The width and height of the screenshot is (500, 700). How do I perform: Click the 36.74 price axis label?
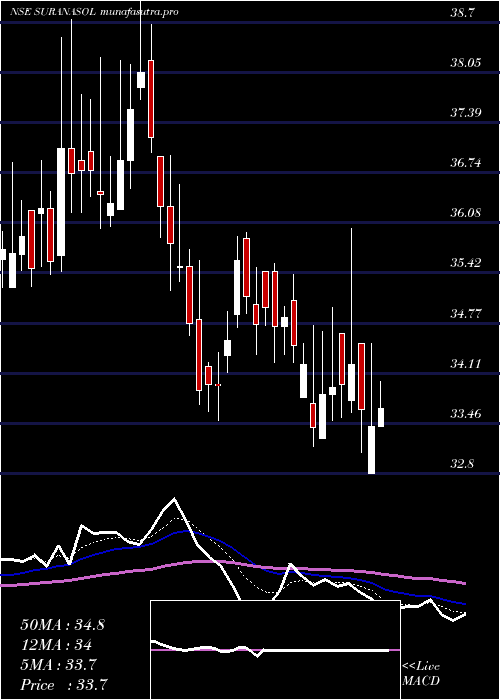tap(466, 162)
